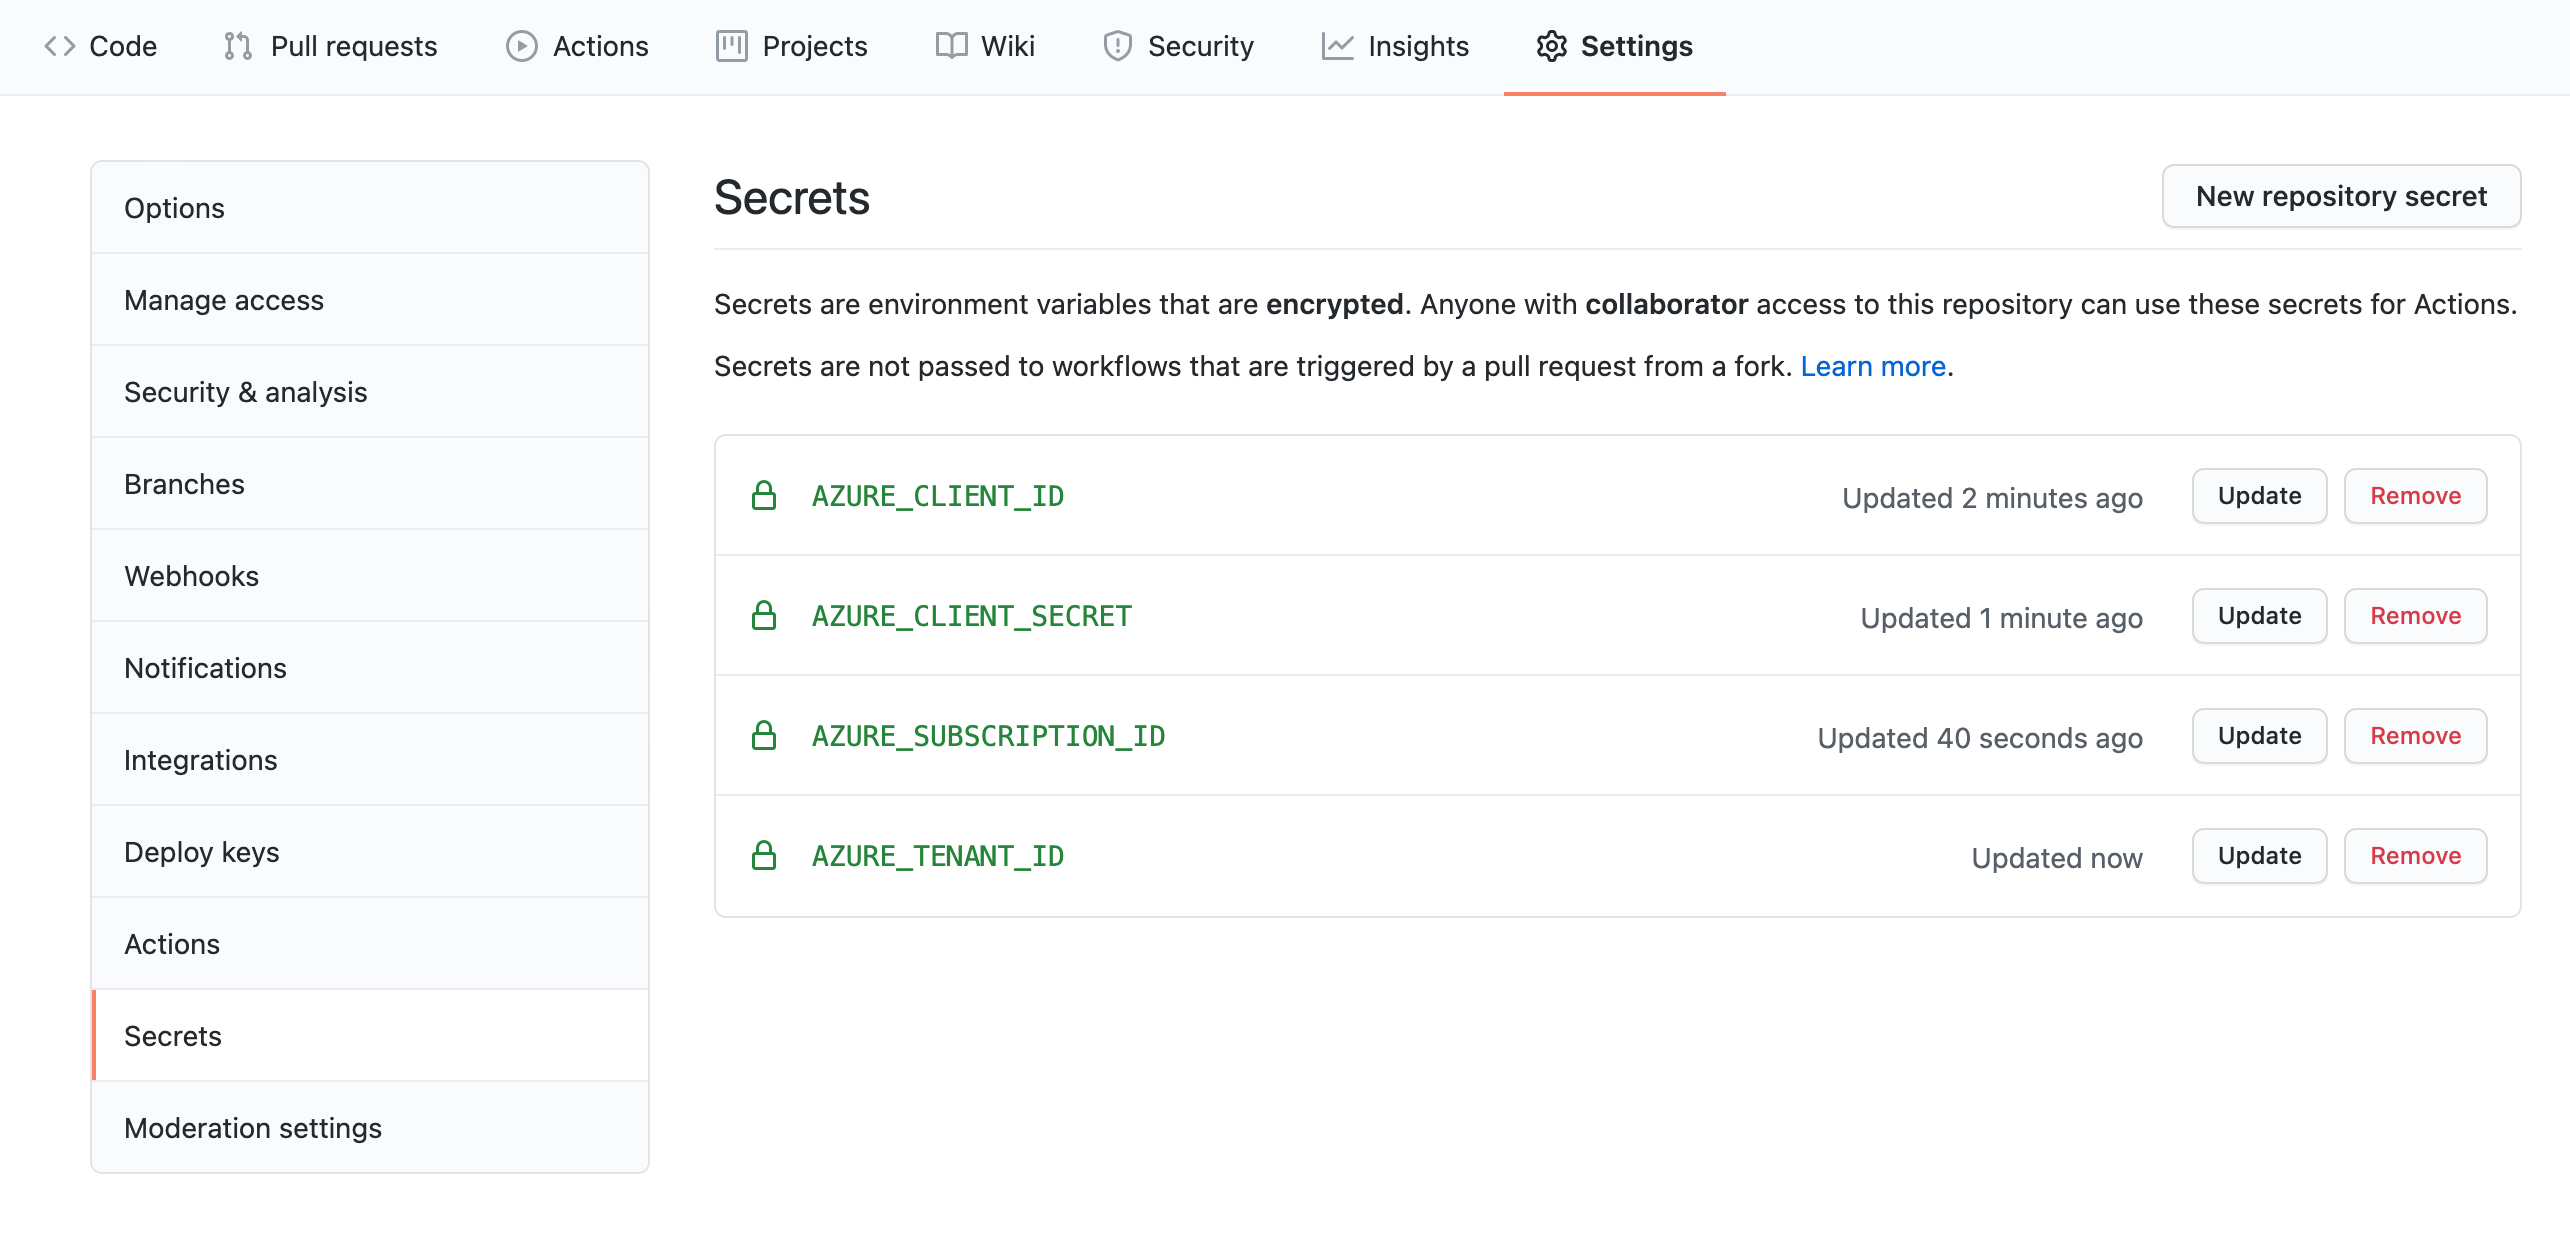Click the lock icon for AZURE_TENANT_ID
The image size is (2570, 1234).
[764, 854]
